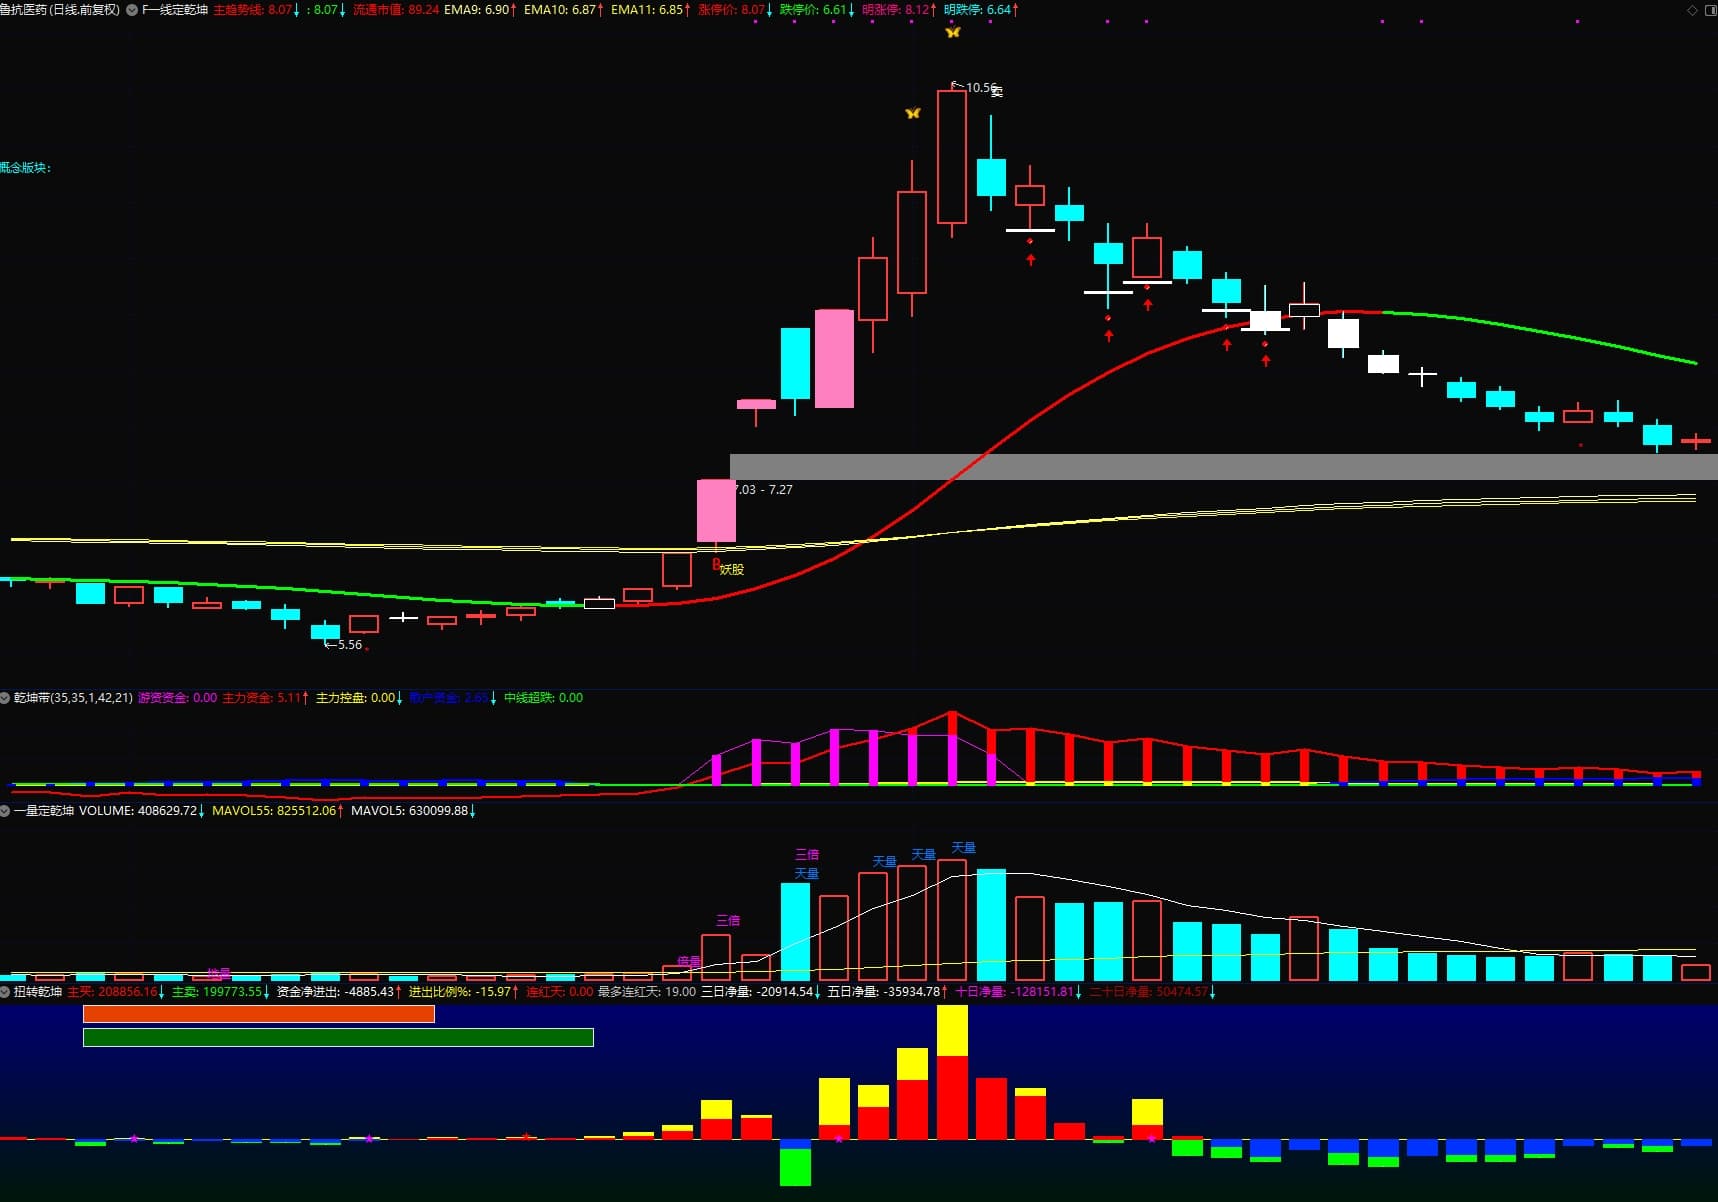This screenshot has height=1202, width=1718.
Task: Click the 乾坤带(35,35,1,42,21) indicator title
Action: (x=73, y=698)
